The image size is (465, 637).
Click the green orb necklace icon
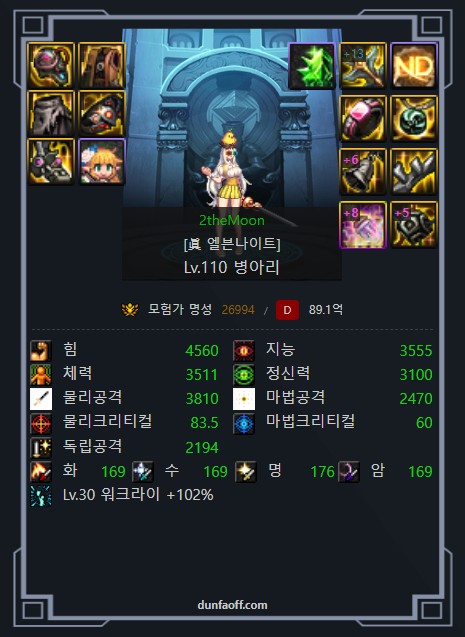[x=414, y=119]
